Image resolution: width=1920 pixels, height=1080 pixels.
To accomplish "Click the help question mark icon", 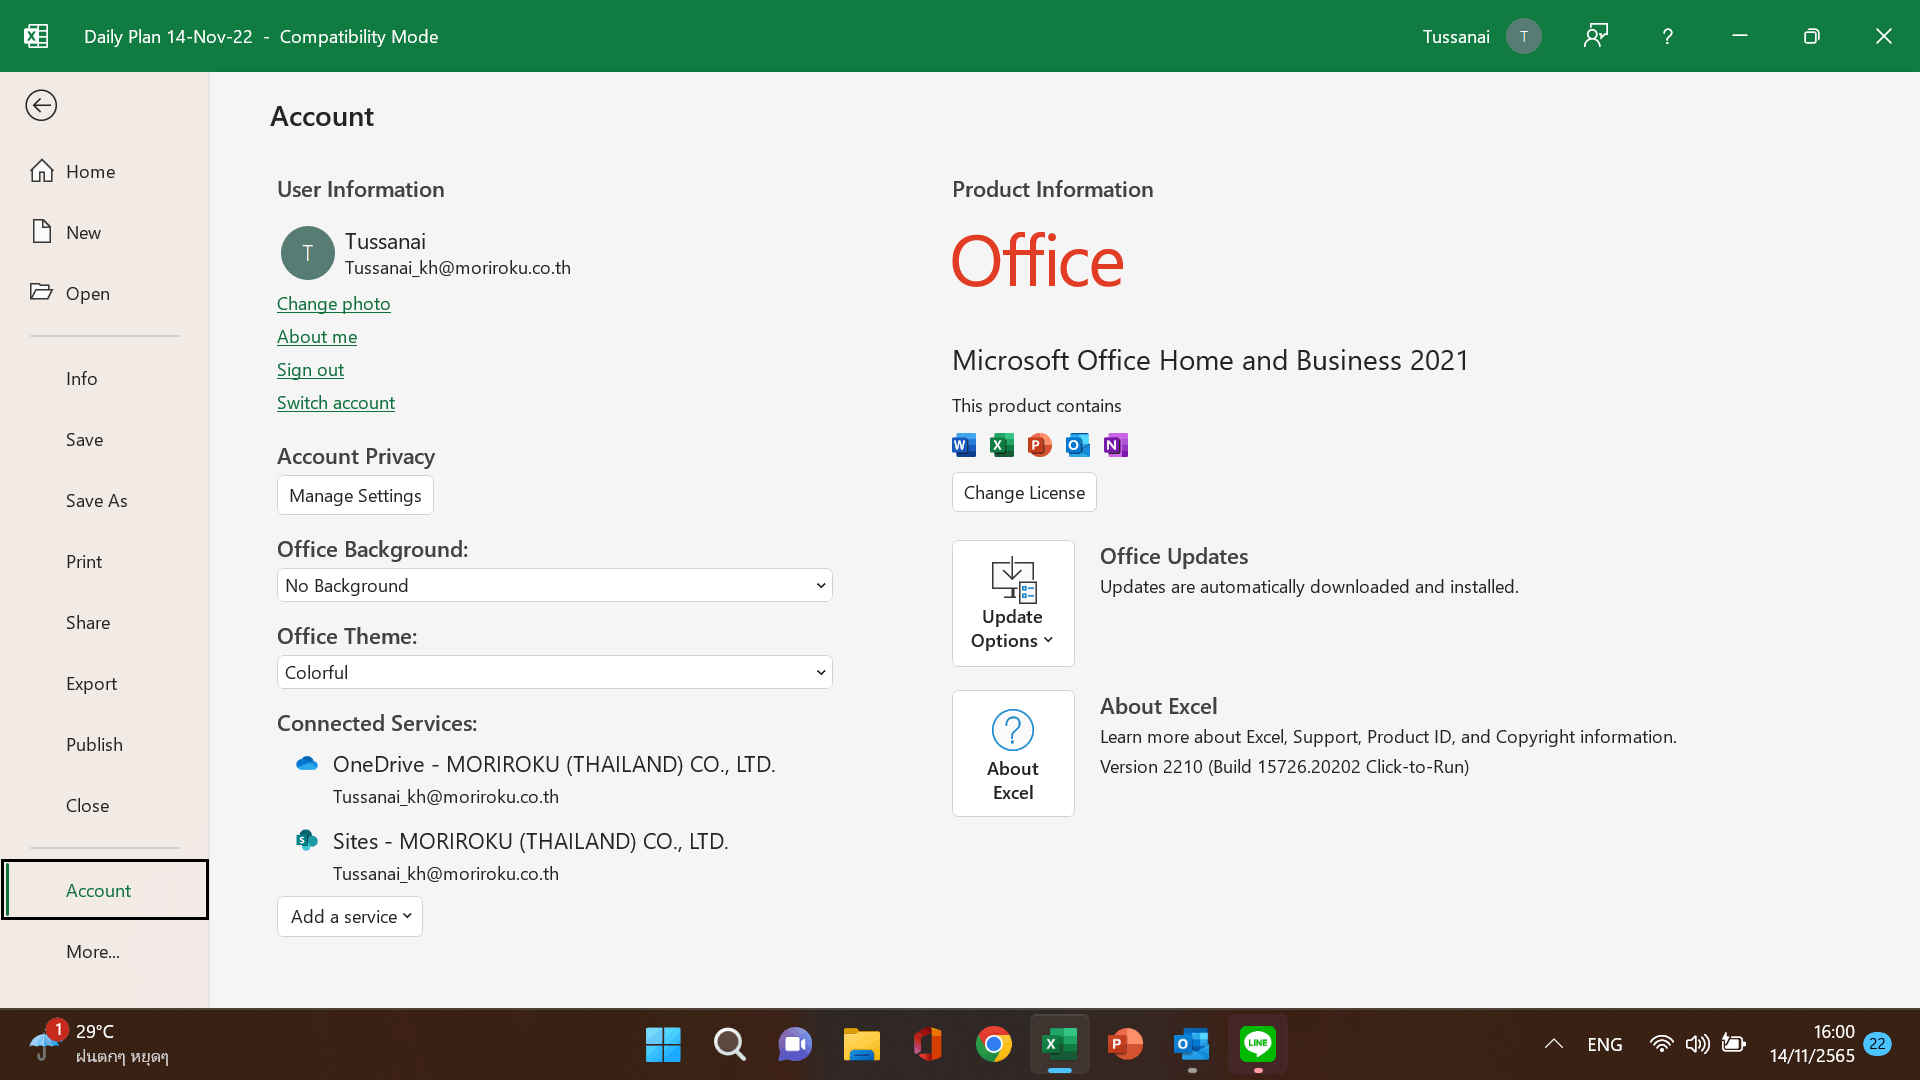I will pyautogui.click(x=1667, y=36).
